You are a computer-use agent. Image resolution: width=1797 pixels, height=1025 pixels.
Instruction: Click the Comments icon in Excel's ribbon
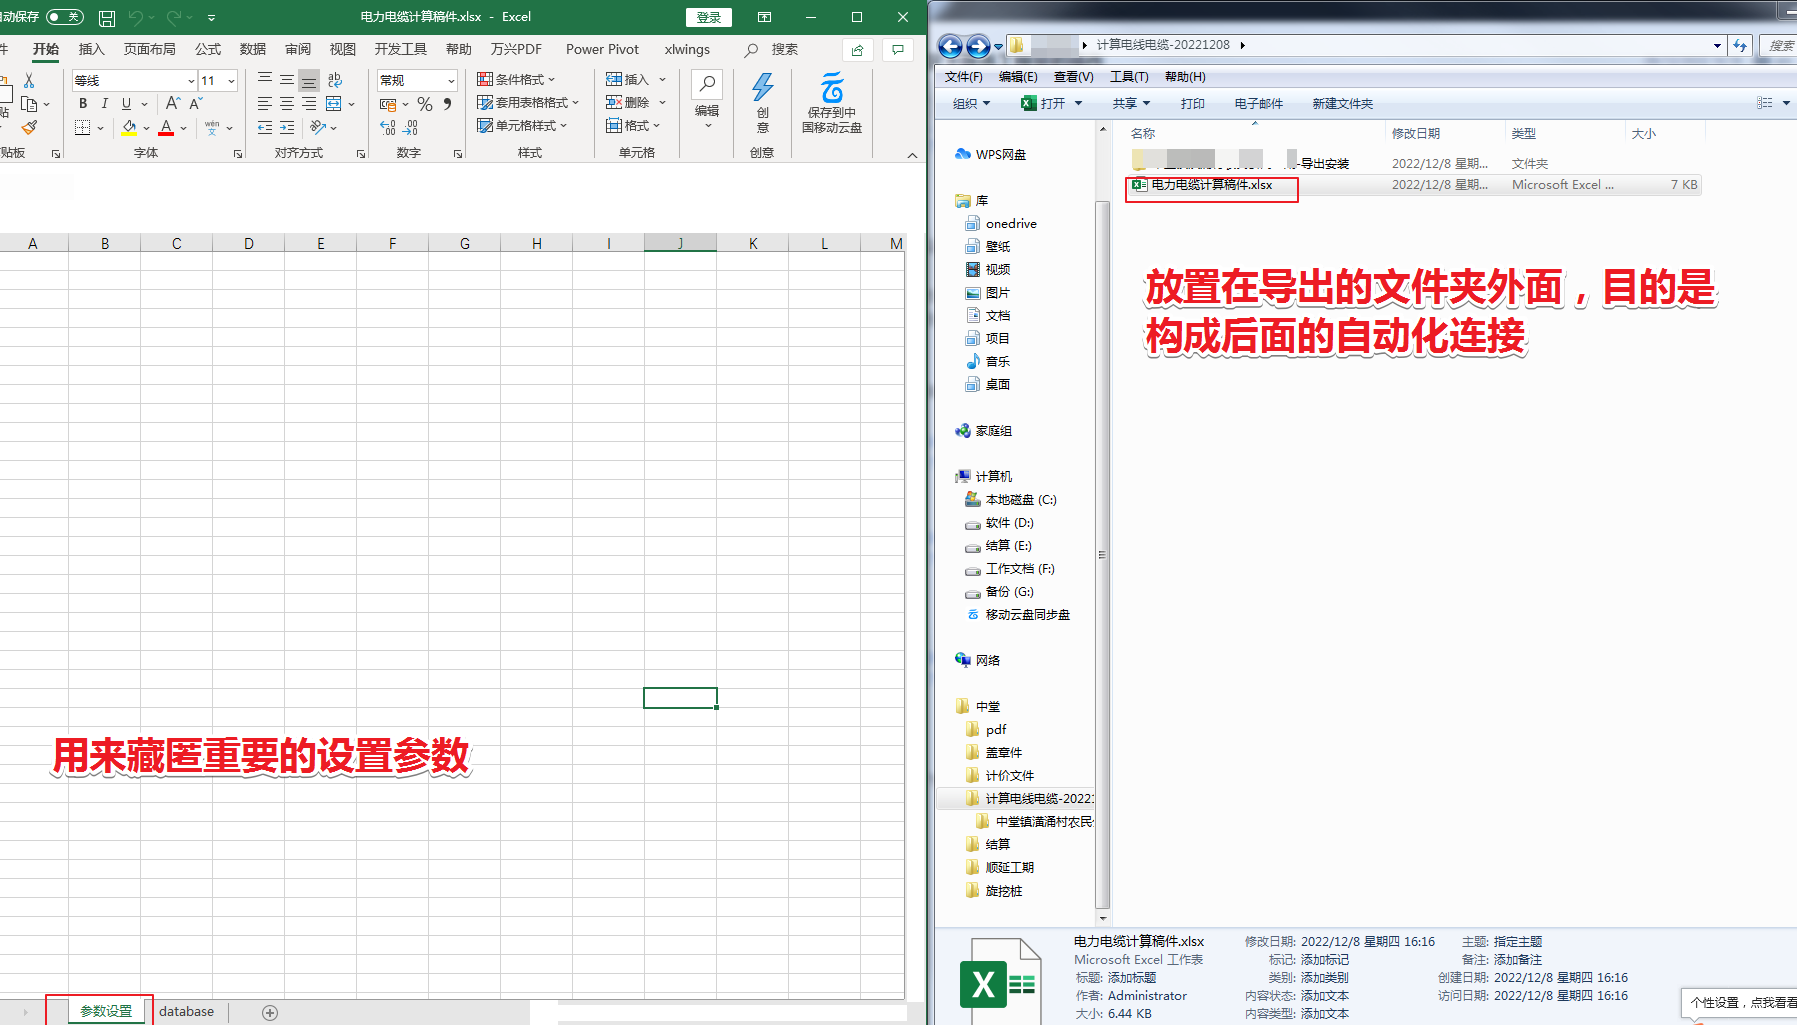click(x=898, y=50)
